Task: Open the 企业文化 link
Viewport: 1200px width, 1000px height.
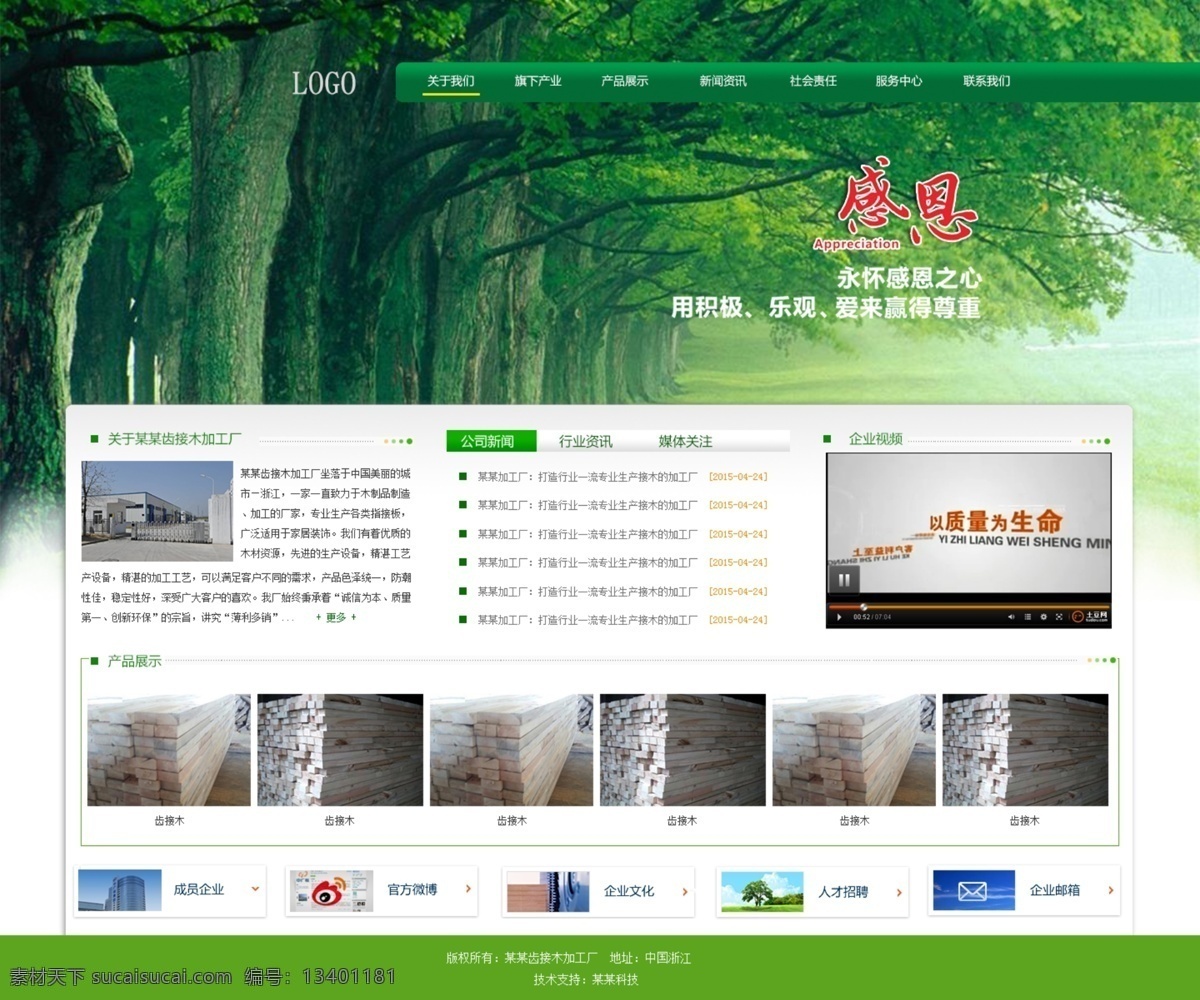Action: pyautogui.click(x=629, y=891)
